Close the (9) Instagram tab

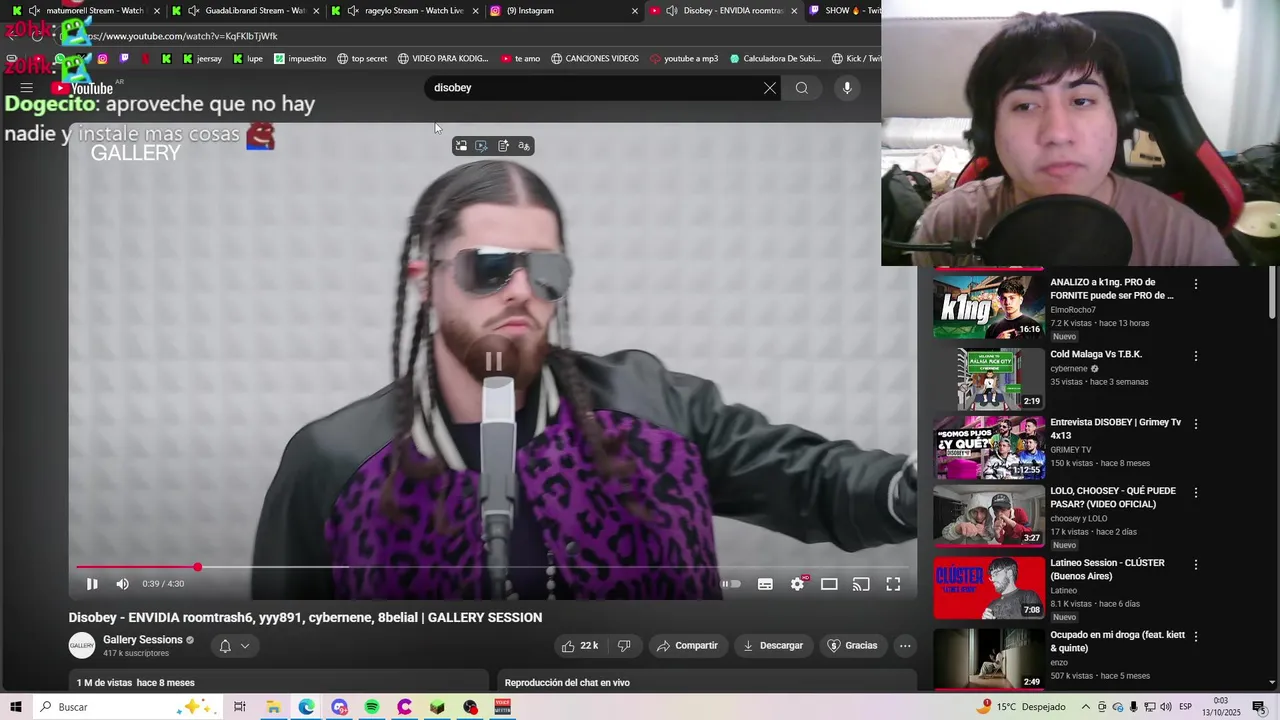(634, 11)
